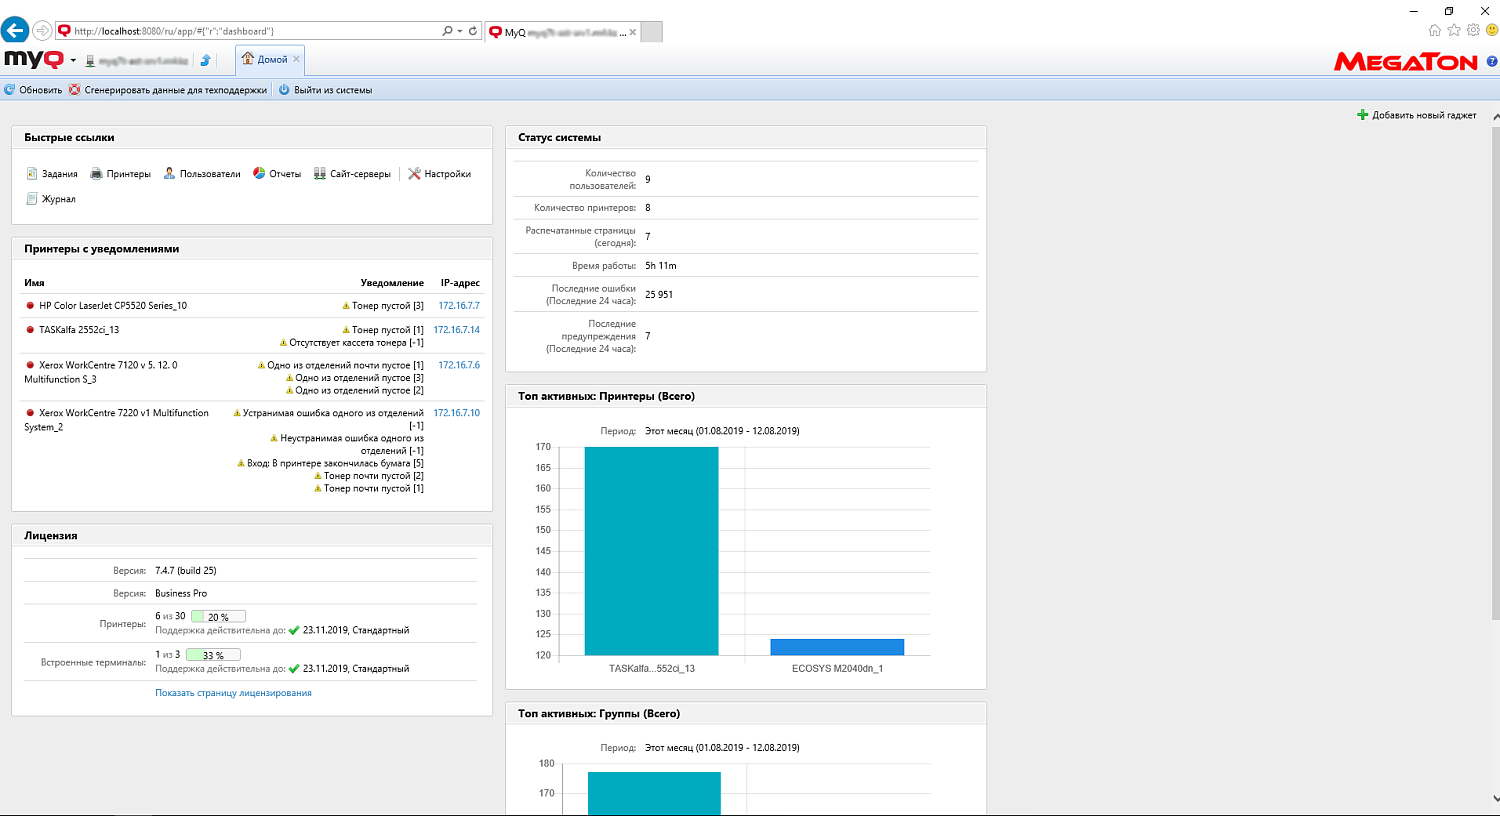Open the Сайт-серверы quick link

[x=352, y=174]
